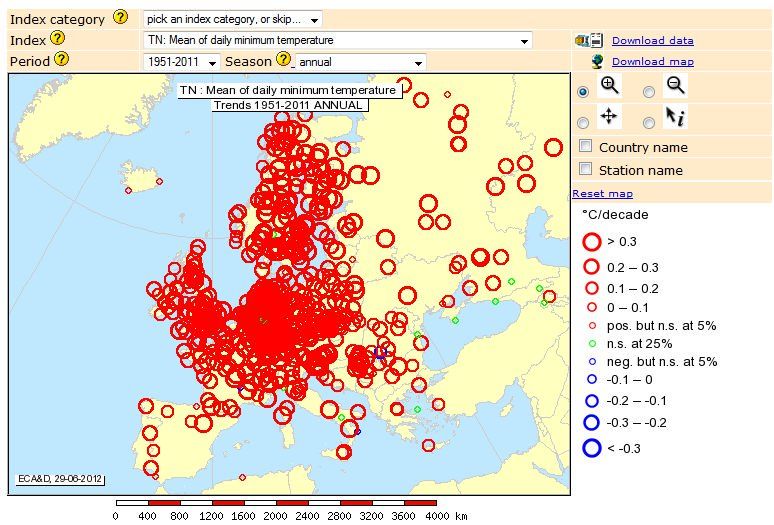Select the pan mode radio button
Screen dimensions: 774x525
click(x=583, y=122)
